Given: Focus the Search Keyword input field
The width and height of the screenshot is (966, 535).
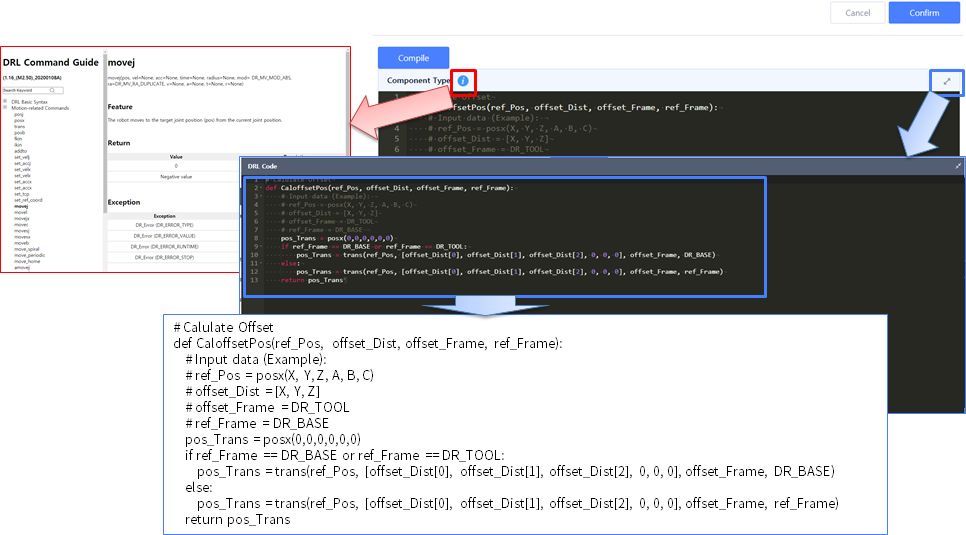Looking at the screenshot, I should (22, 90).
